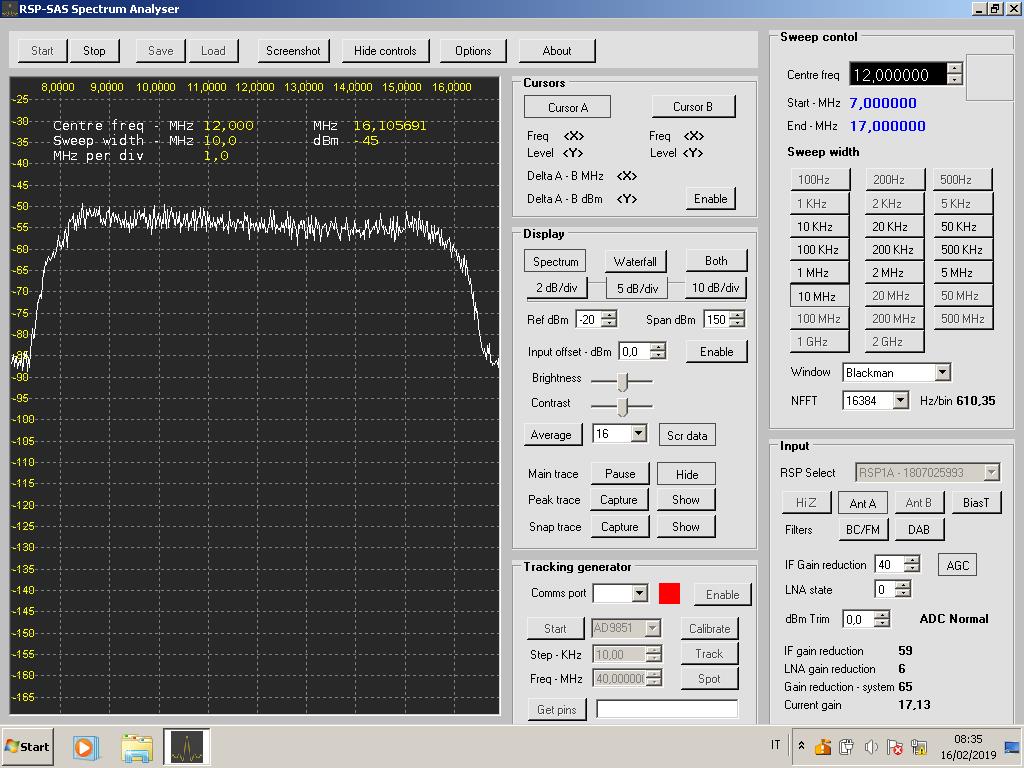
Task: Toggle the Hi Z input
Action: coord(806,502)
